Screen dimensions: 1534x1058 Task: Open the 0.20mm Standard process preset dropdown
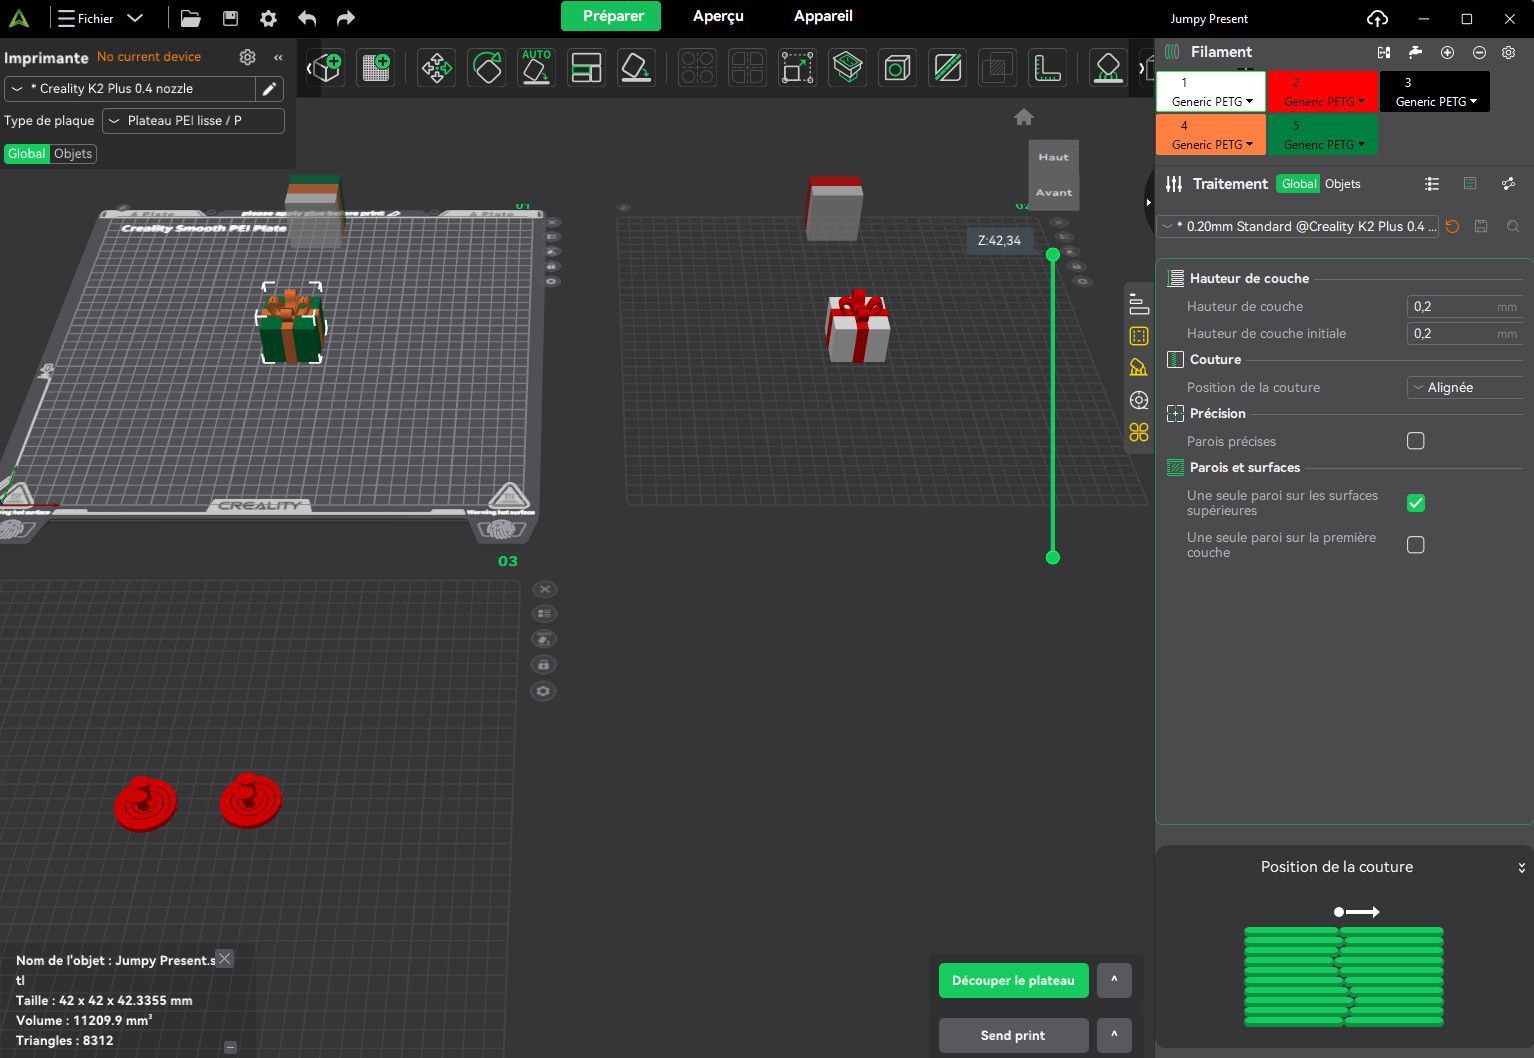tap(1298, 227)
